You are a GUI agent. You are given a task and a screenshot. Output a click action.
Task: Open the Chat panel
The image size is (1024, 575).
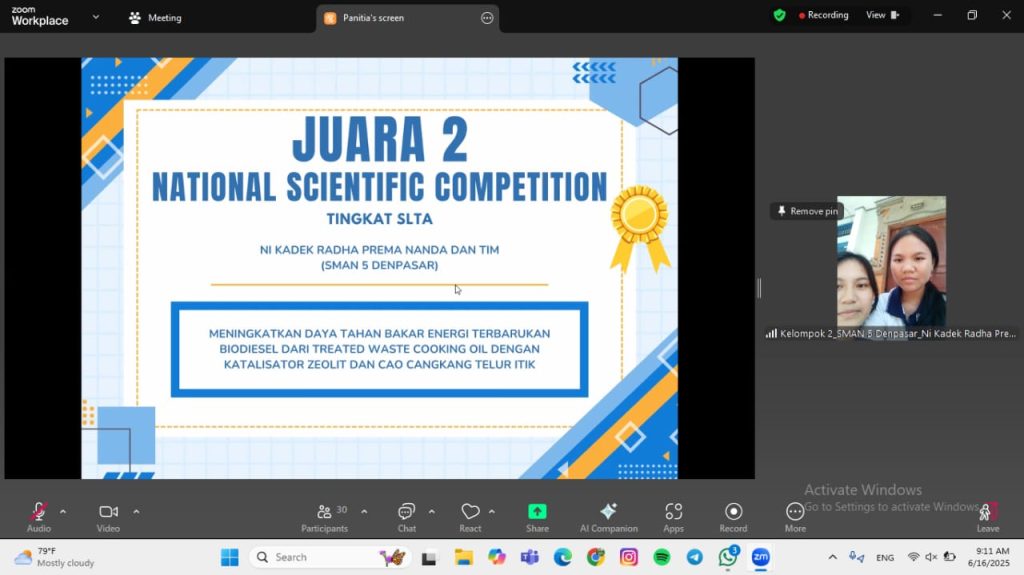tap(406, 513)
